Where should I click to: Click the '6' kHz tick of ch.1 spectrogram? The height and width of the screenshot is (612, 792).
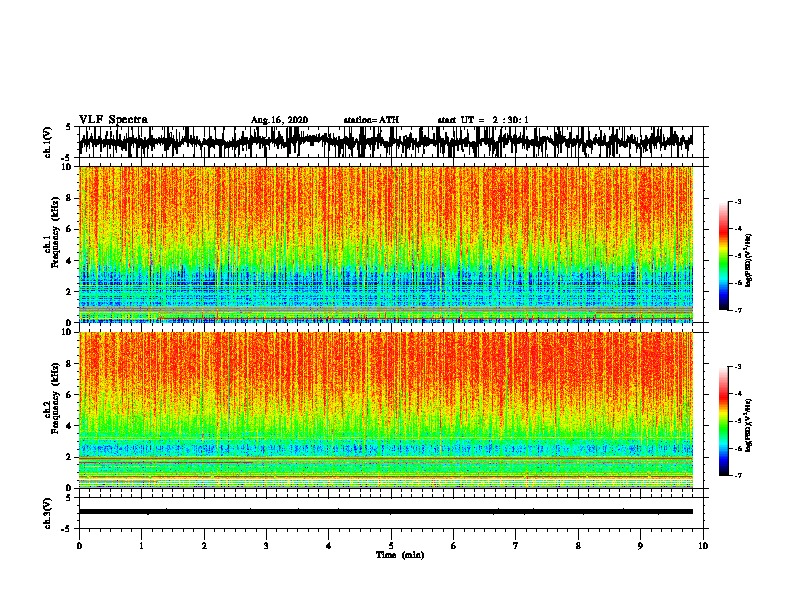click(70, 229)
